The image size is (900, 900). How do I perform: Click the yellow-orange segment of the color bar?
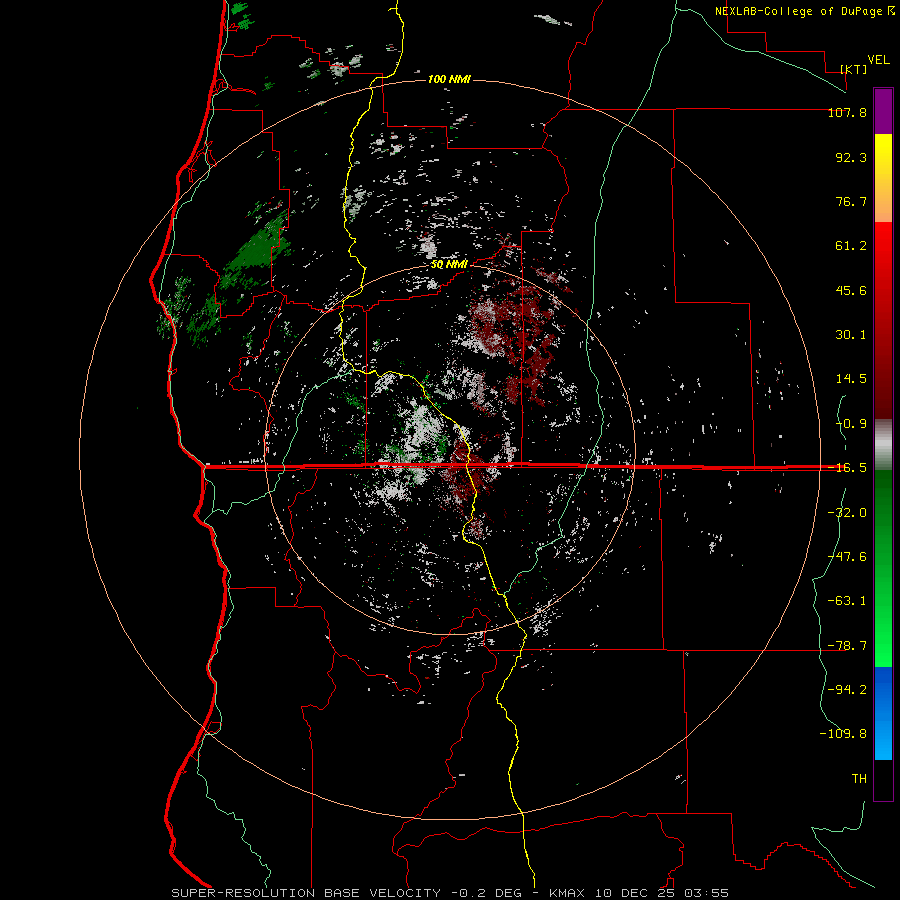click(883, 178)
